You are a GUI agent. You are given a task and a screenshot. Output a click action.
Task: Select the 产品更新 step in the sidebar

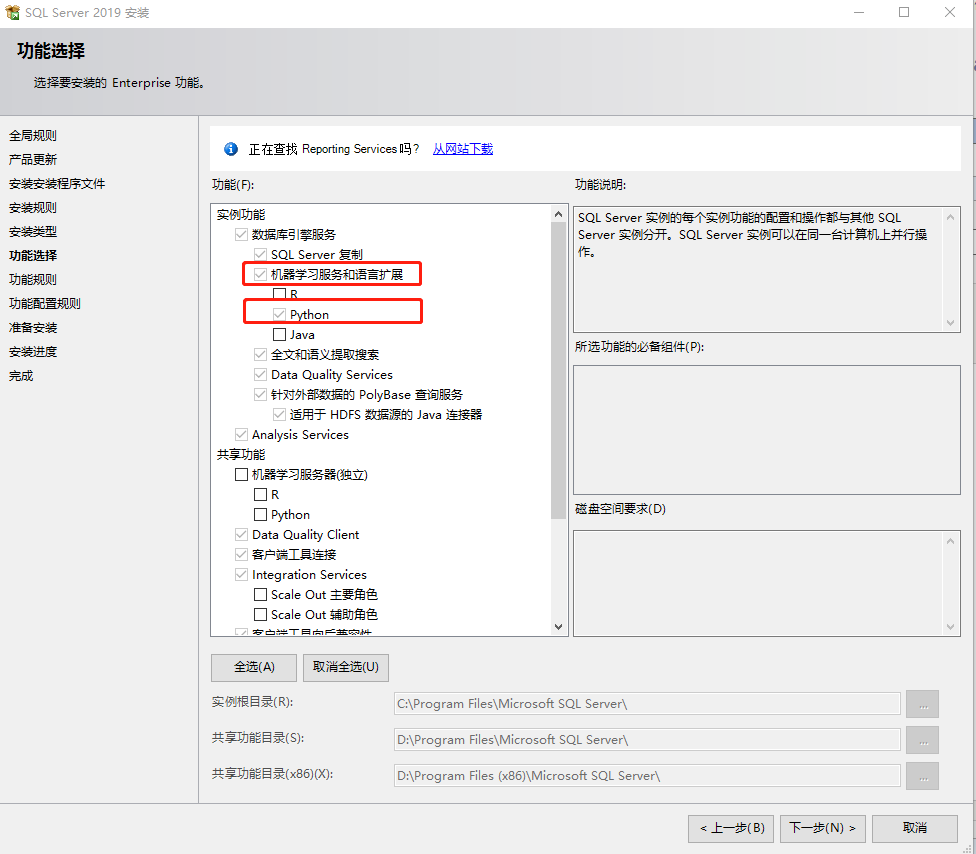32,159
